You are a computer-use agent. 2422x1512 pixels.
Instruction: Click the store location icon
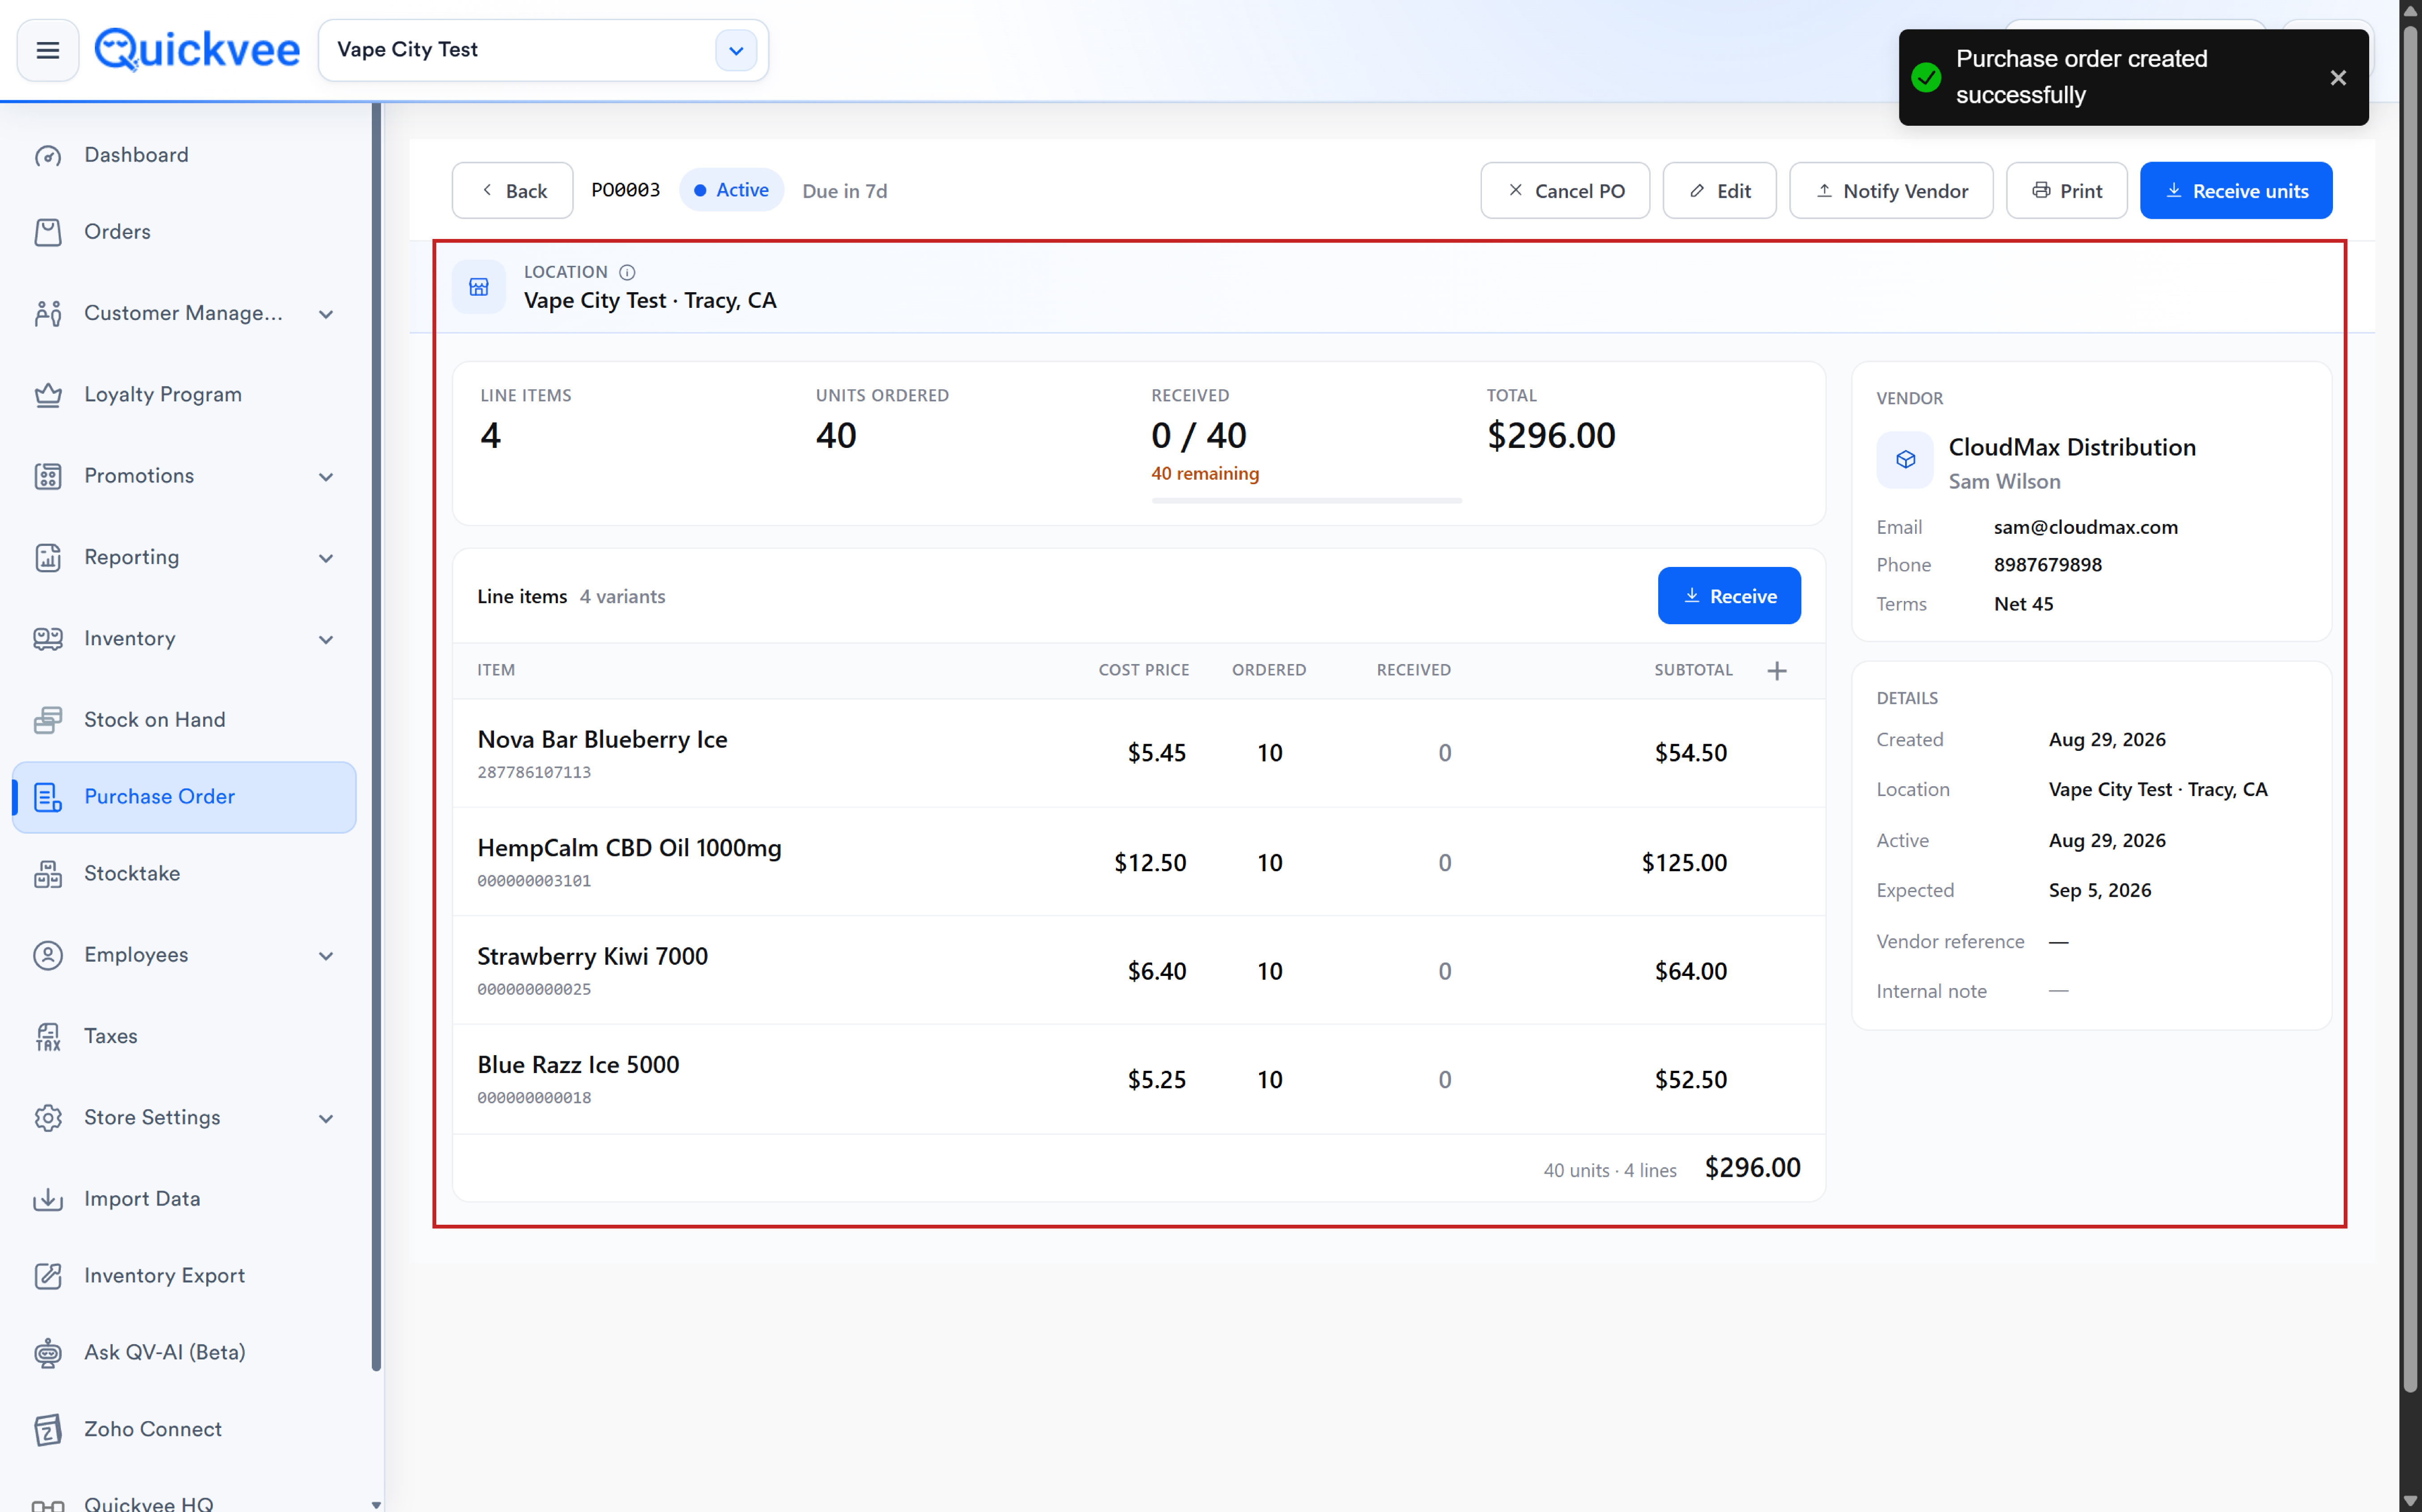click(x=479, y=287)
